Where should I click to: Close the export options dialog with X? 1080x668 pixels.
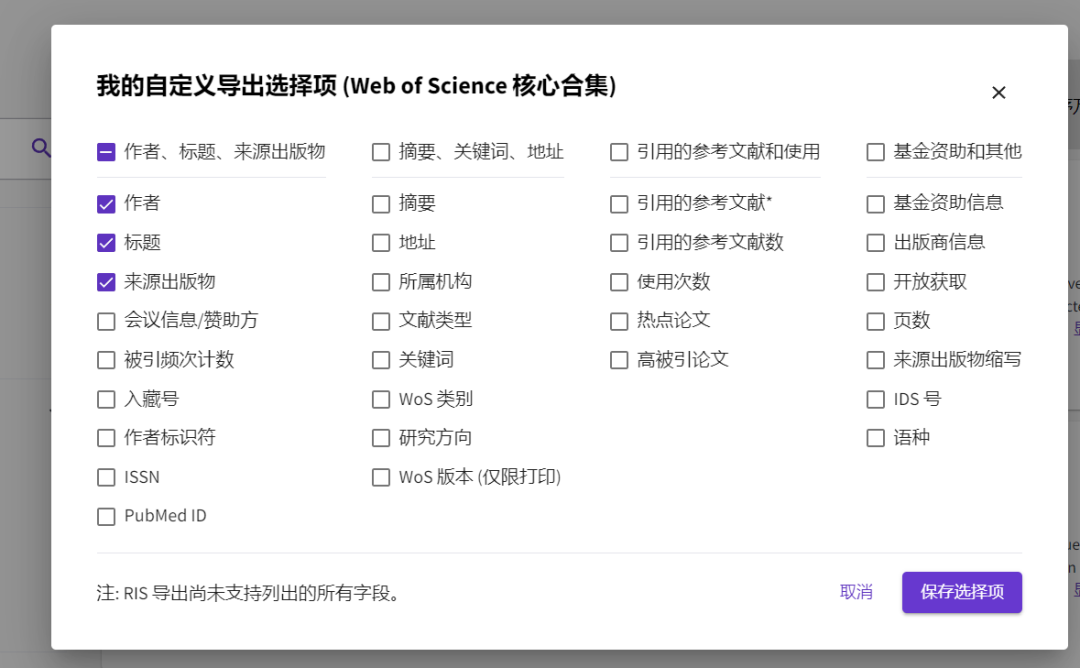tap(998, 92)
